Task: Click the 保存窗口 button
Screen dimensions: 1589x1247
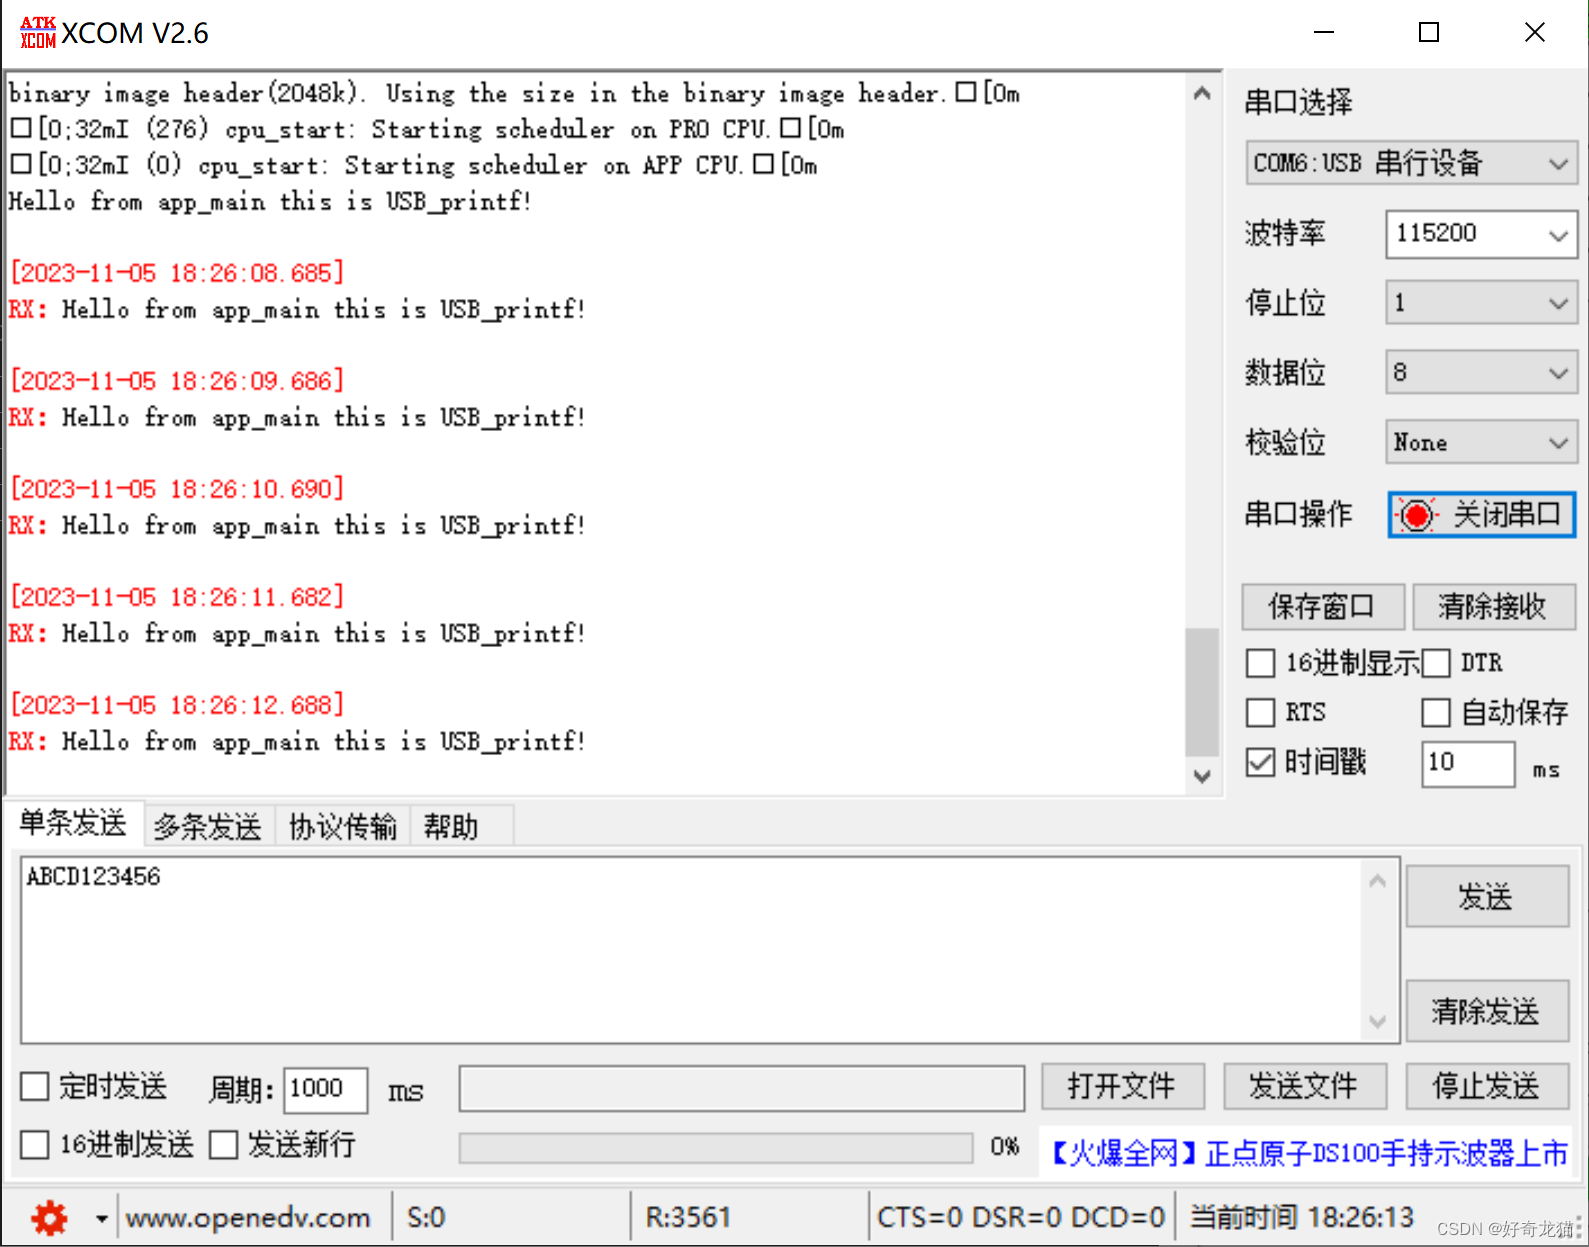Action: click(x=1323, y=607)
